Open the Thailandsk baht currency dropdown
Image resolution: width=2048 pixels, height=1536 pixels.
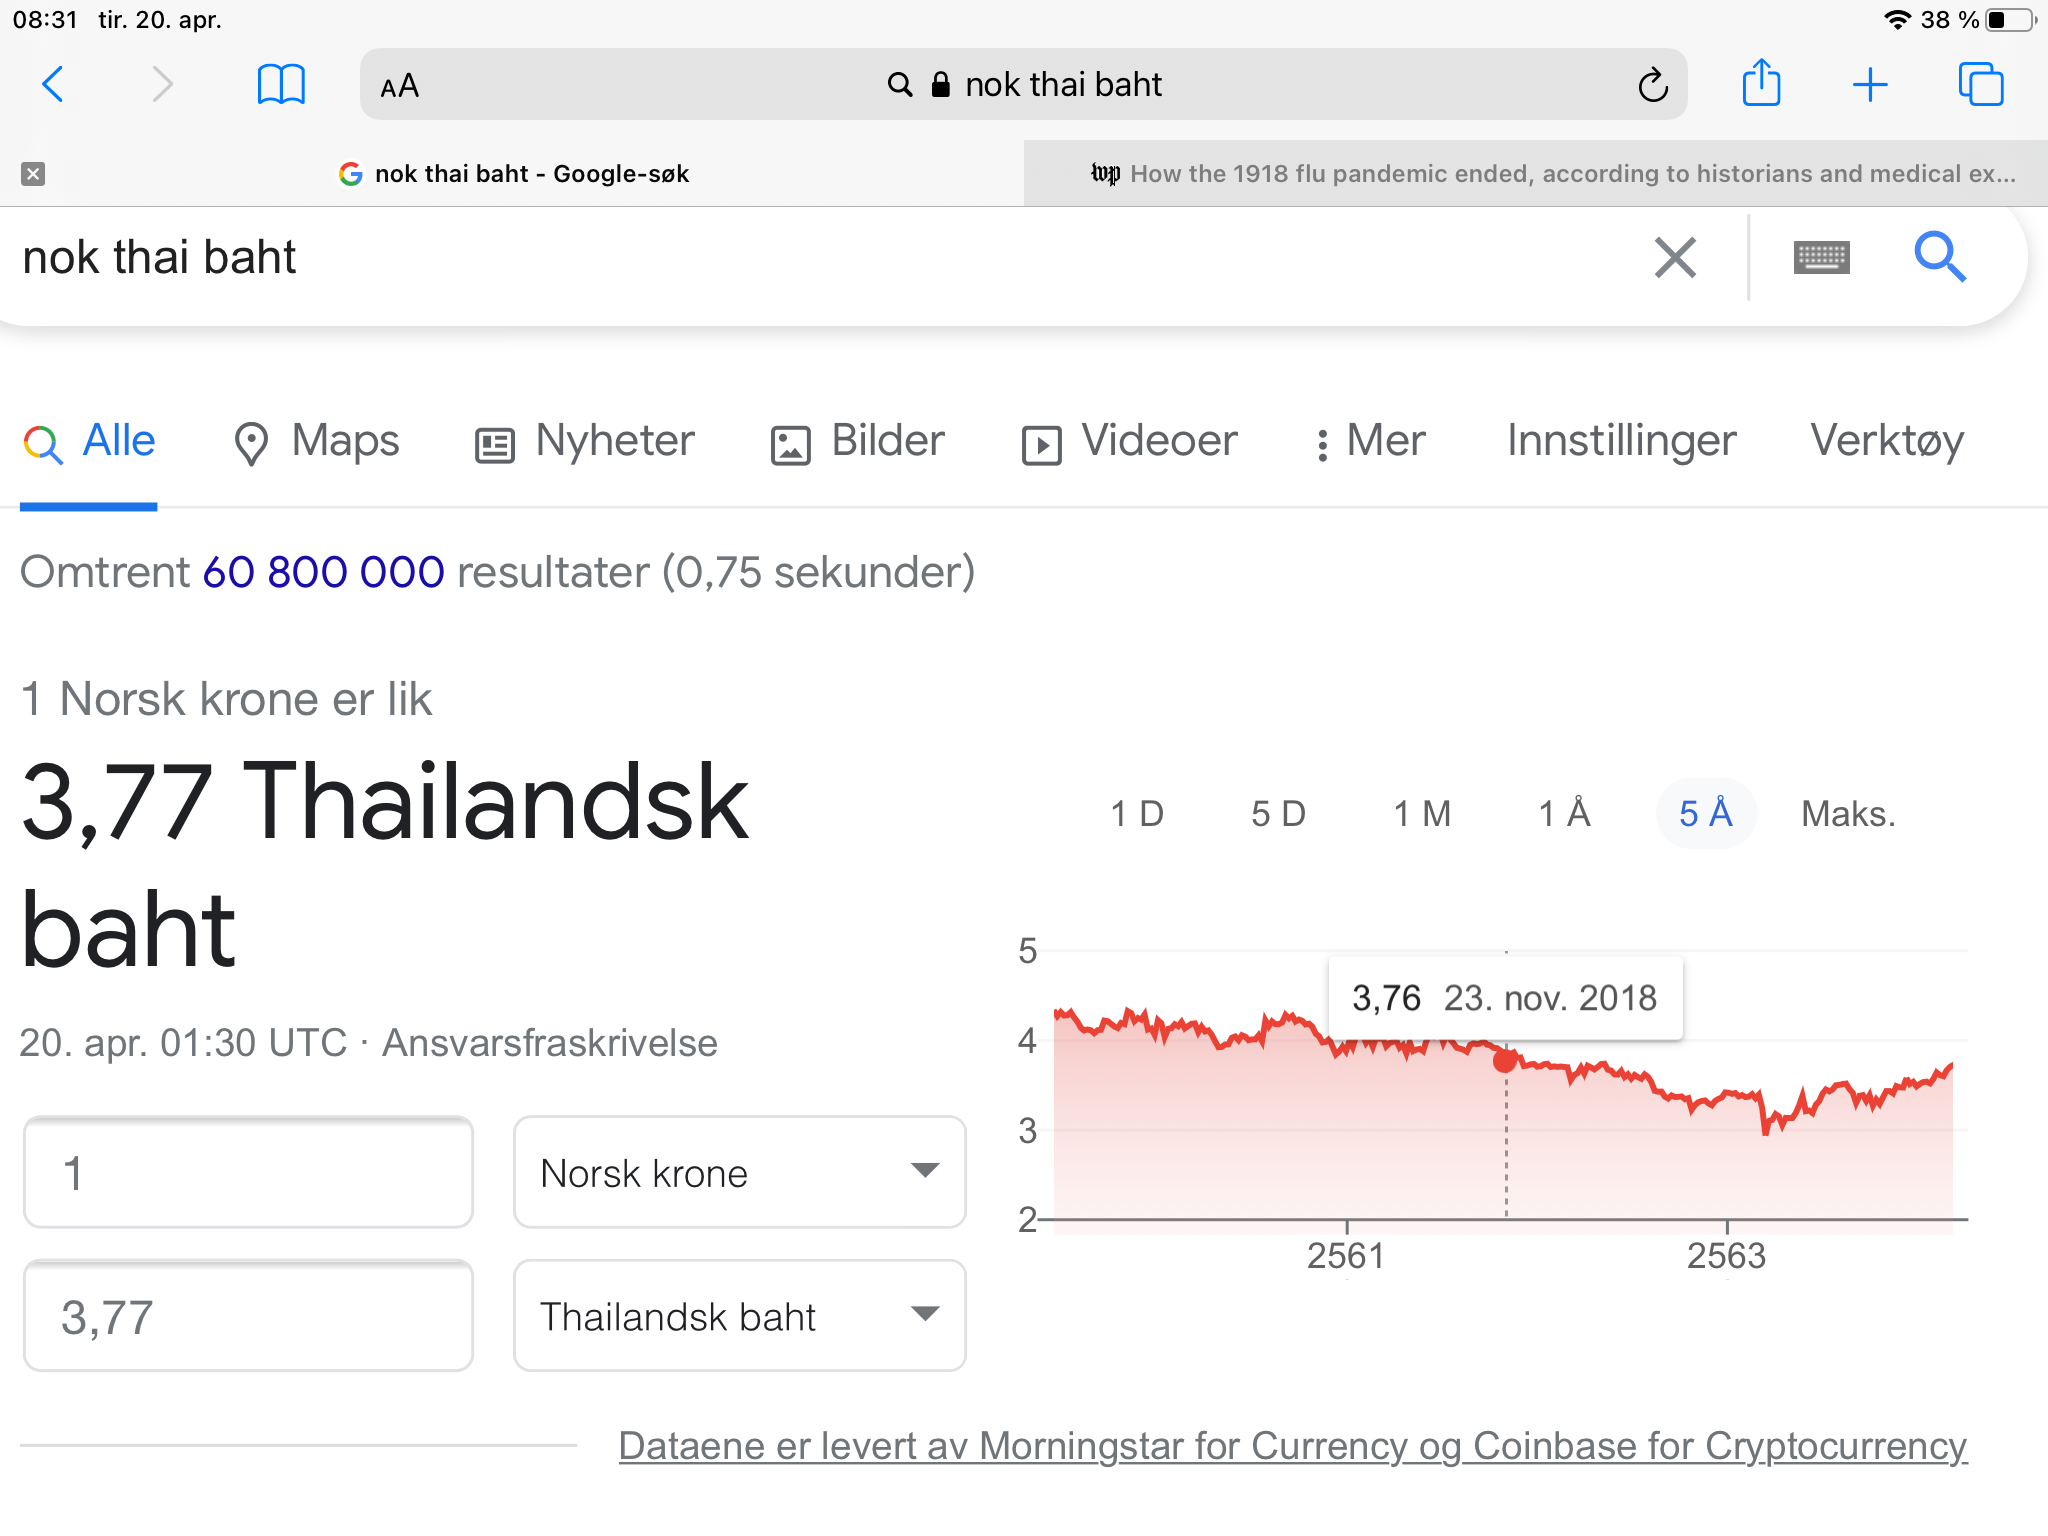(739, 1316)
